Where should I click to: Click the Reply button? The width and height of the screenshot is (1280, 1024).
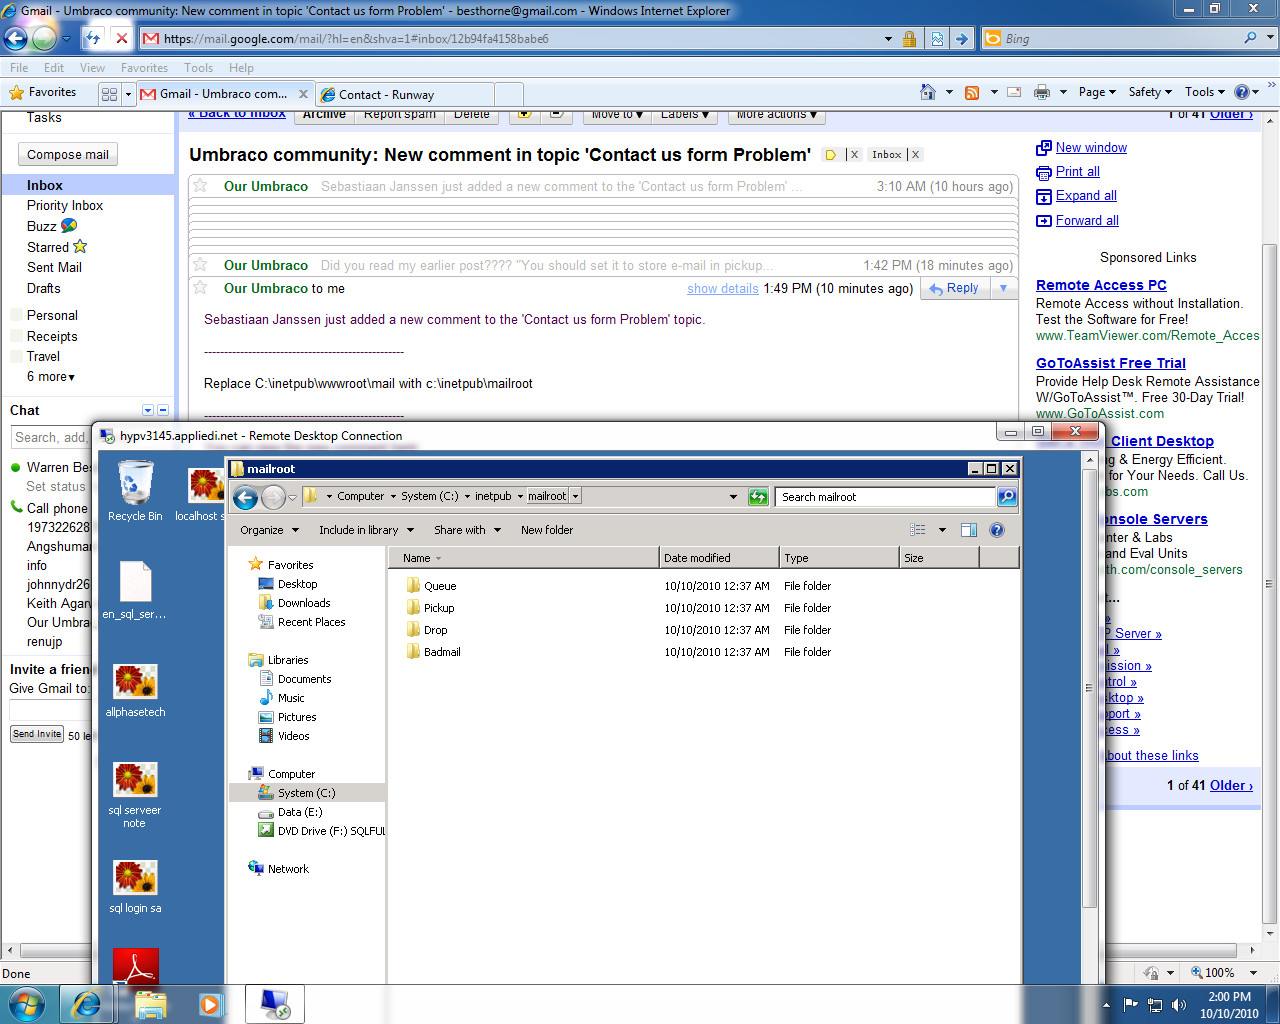tap(954, 288)
